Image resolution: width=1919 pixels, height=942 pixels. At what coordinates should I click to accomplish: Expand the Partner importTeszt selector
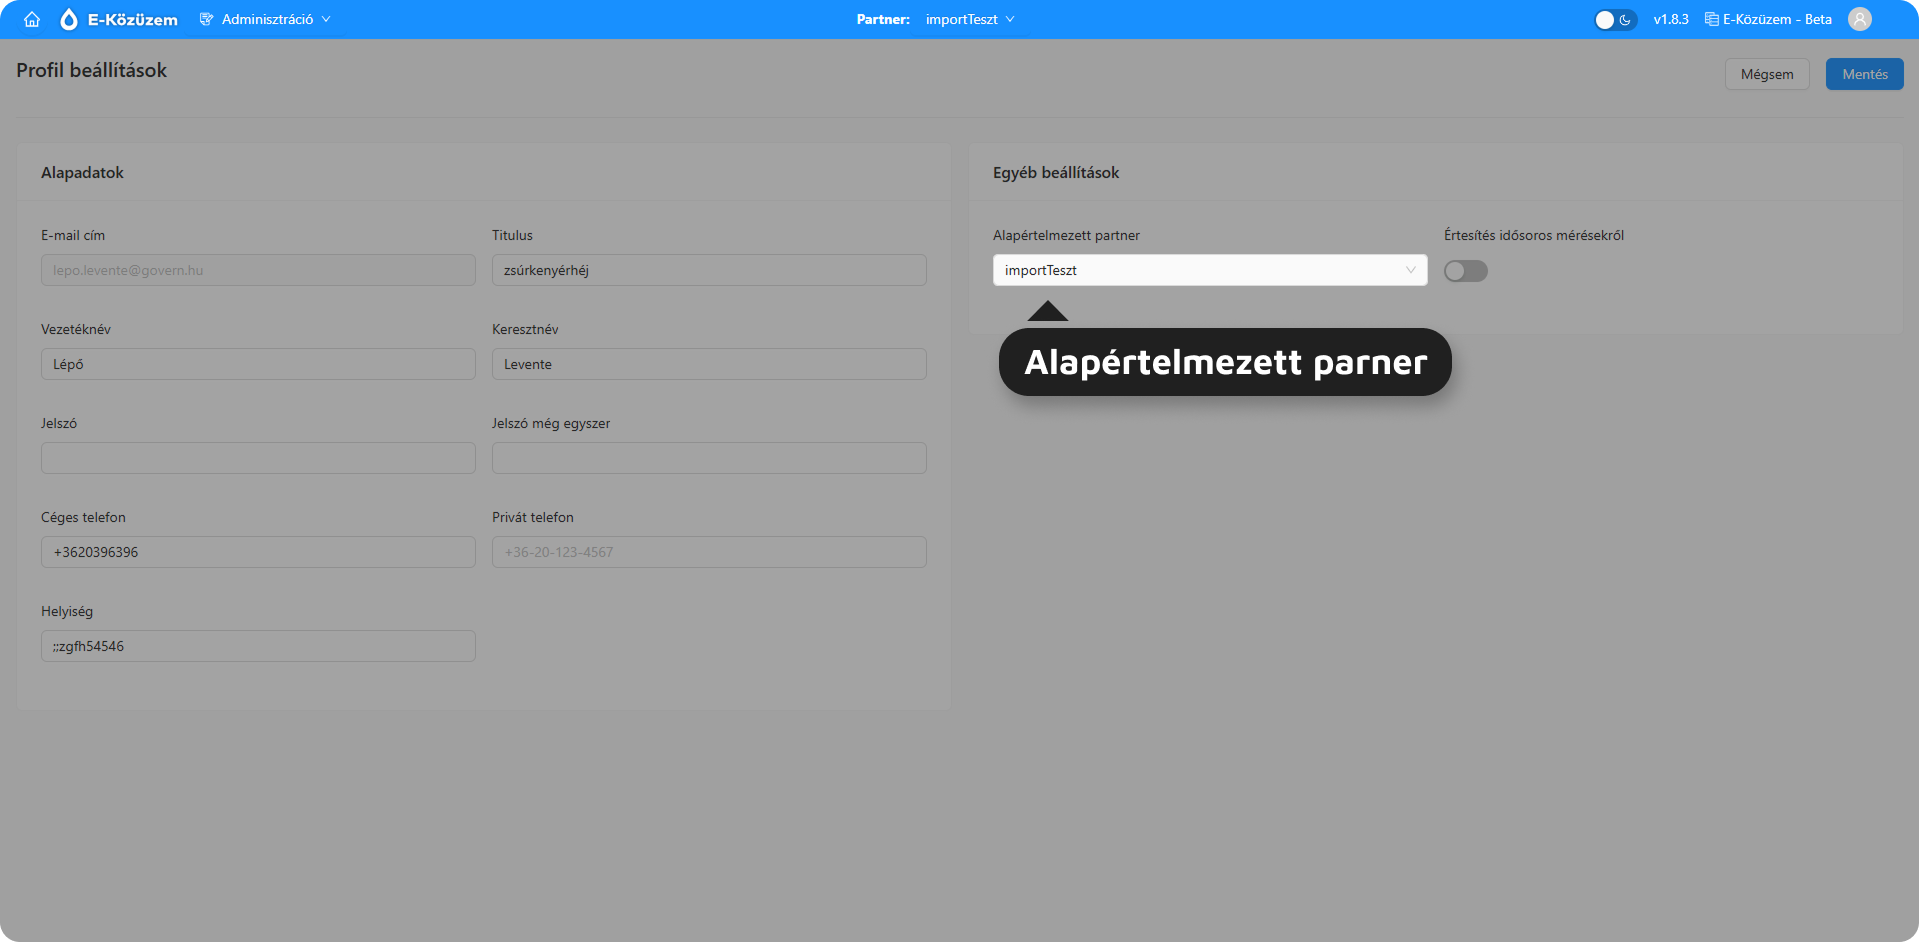click(969, 19)
